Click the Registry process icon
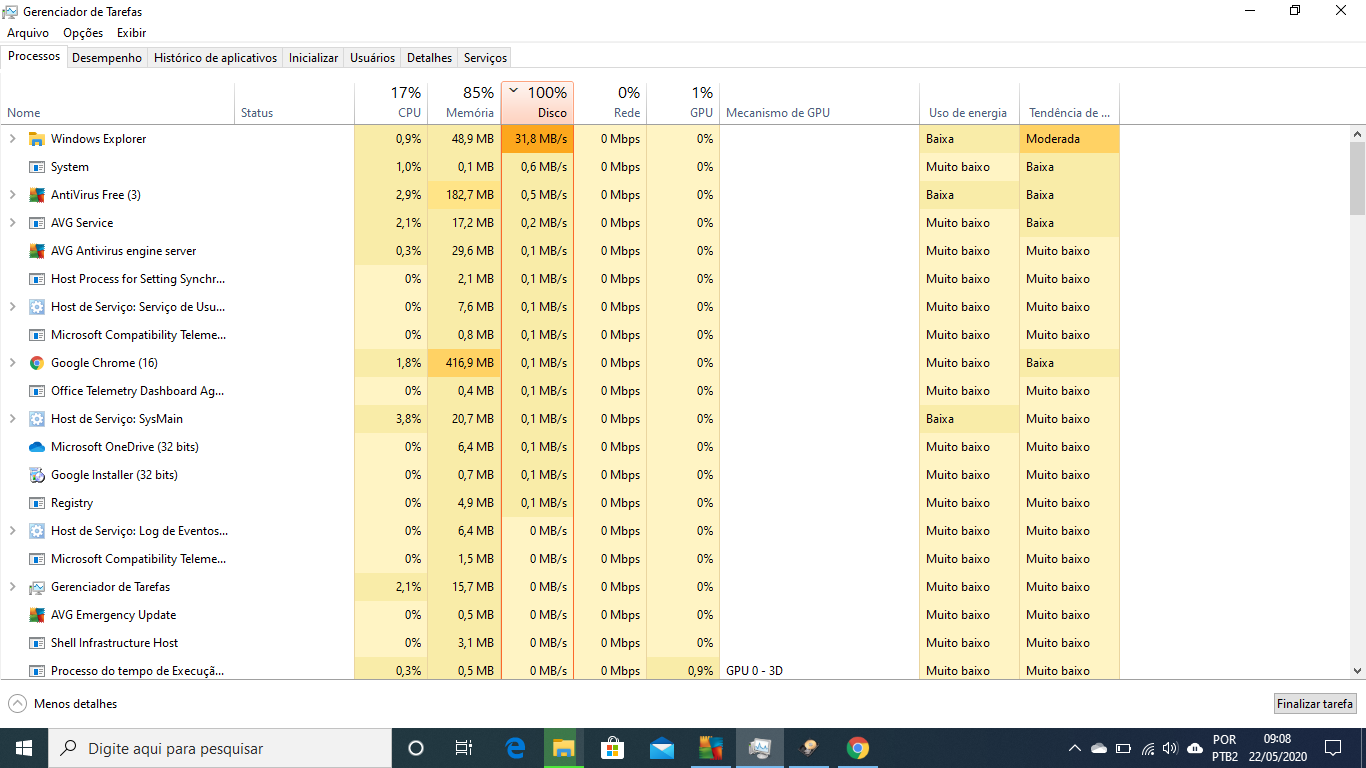 (37, 503)
